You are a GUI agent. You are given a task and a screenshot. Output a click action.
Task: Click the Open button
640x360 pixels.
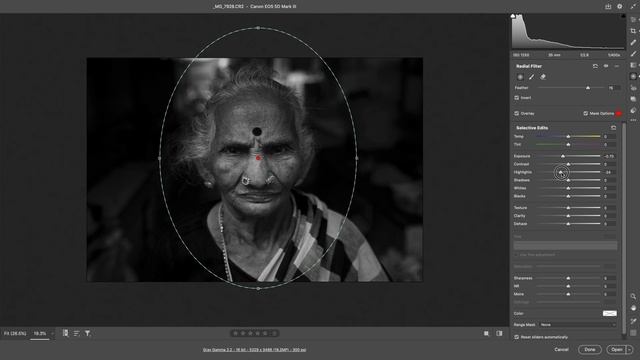tap(617, 349)
